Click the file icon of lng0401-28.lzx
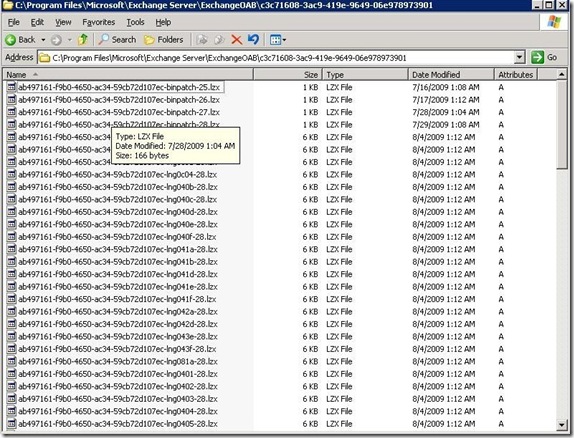 [12, 374]
